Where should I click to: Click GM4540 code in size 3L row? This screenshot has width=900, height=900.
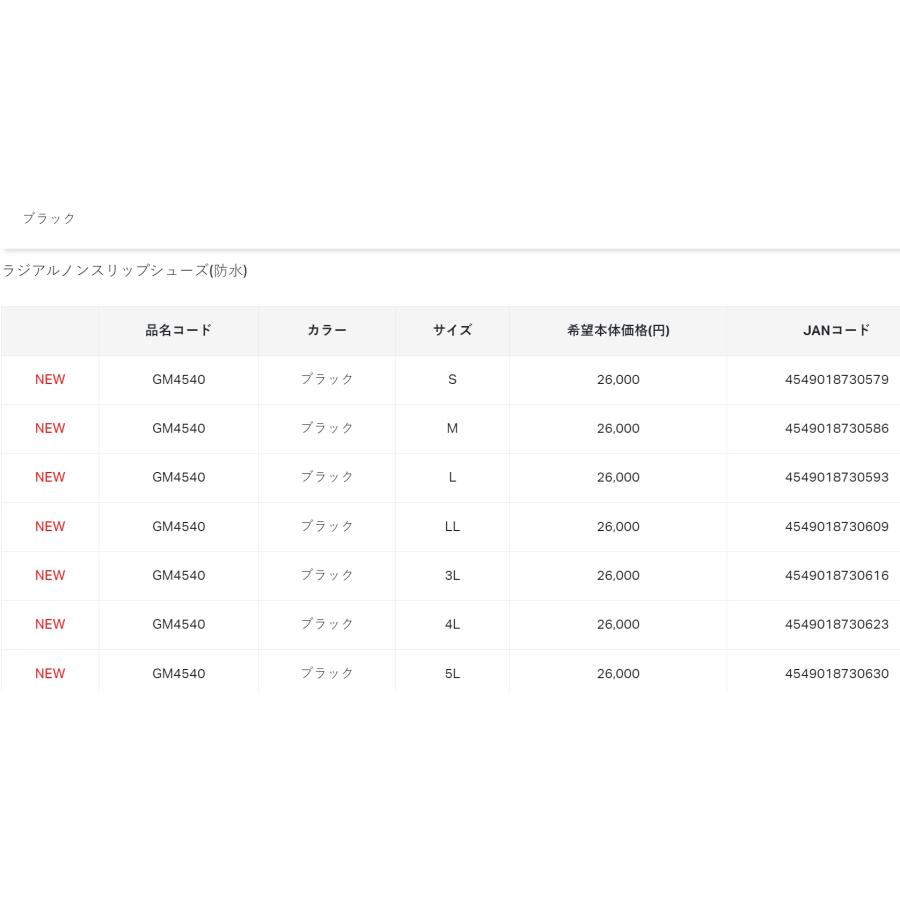179,575
